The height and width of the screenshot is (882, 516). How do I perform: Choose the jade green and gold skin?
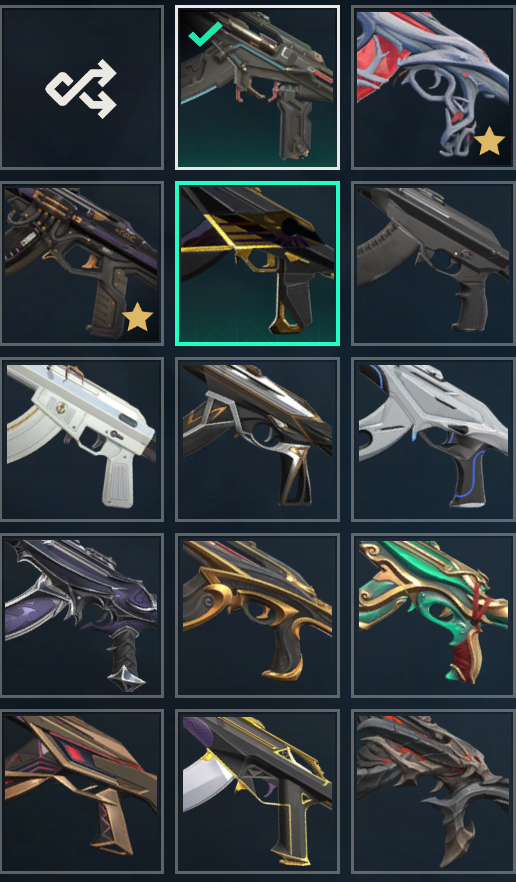[433, 615]
